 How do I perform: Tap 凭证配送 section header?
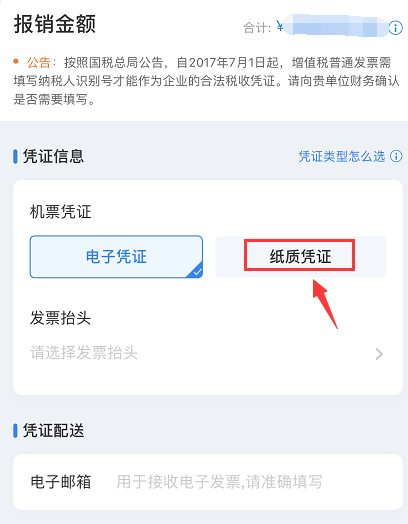pos(53,430)
